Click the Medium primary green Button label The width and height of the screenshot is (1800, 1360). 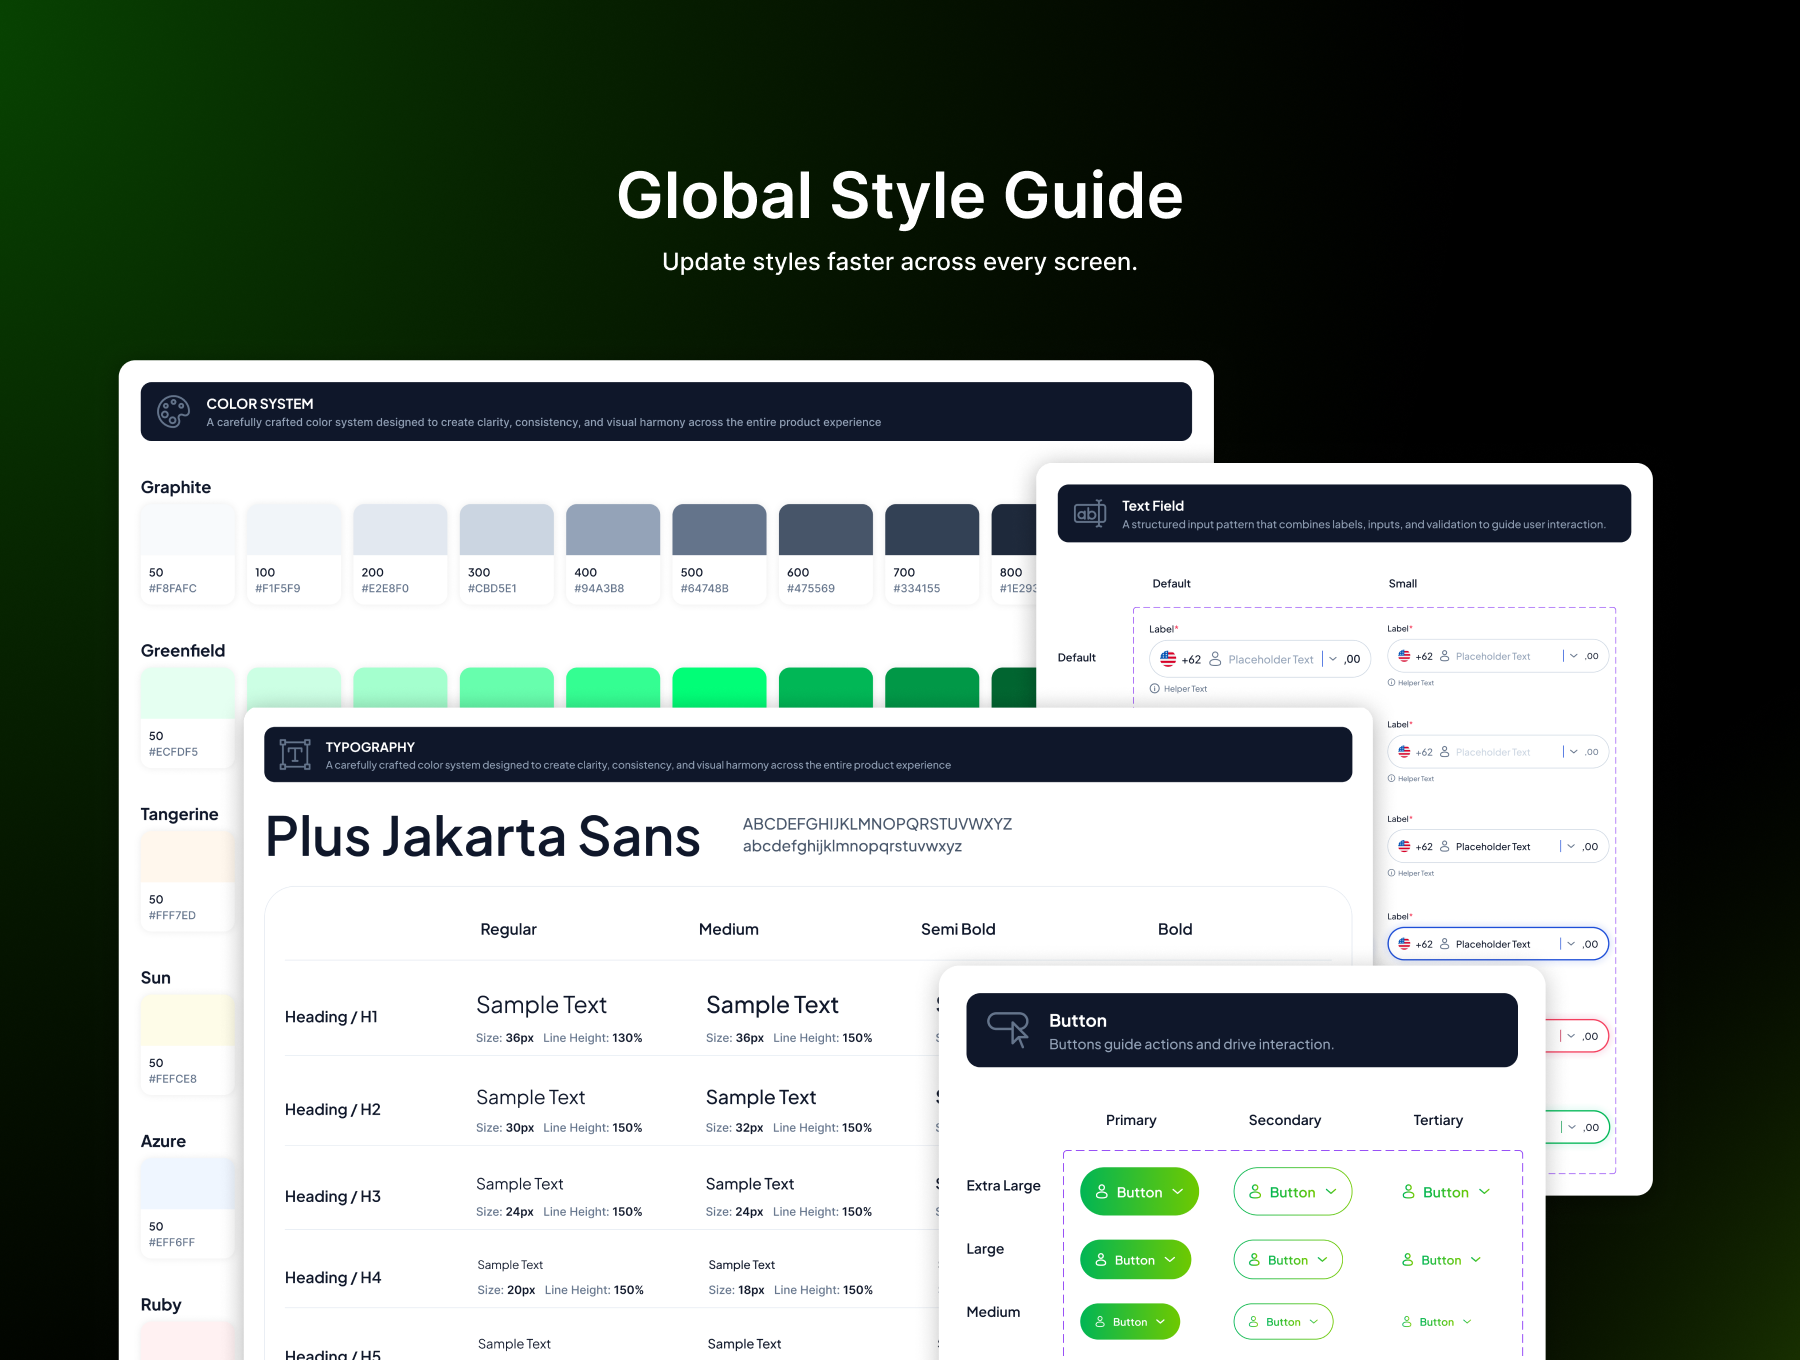(1130, 1322)
